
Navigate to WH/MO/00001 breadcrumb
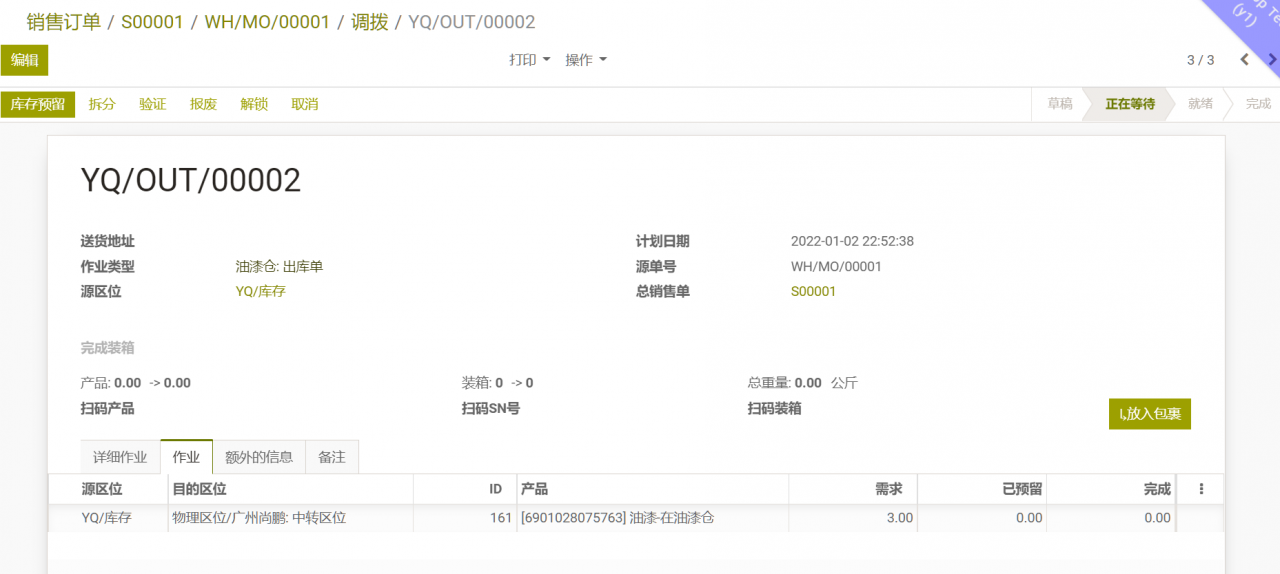tap(267, 22)
